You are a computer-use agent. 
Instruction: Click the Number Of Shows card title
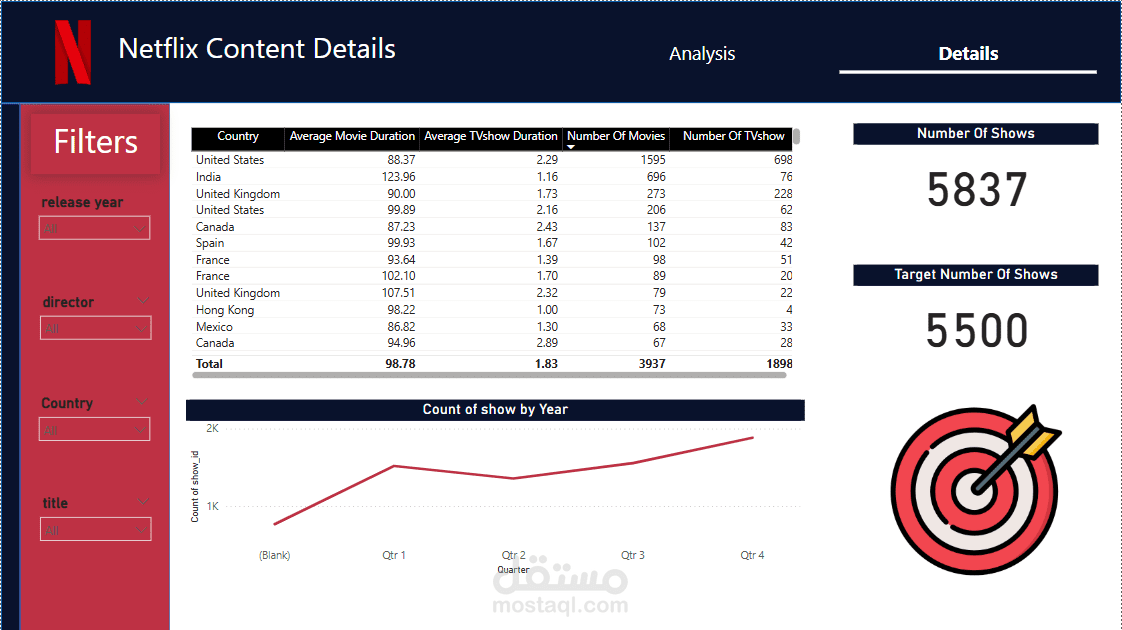point(975,134)
